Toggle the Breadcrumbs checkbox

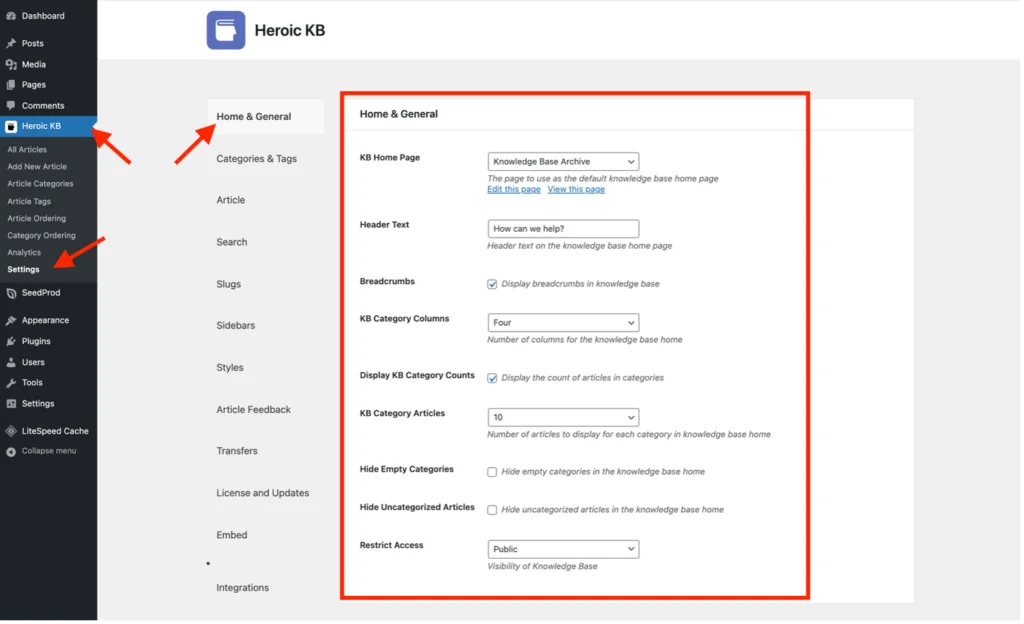[x=492, y=285]
